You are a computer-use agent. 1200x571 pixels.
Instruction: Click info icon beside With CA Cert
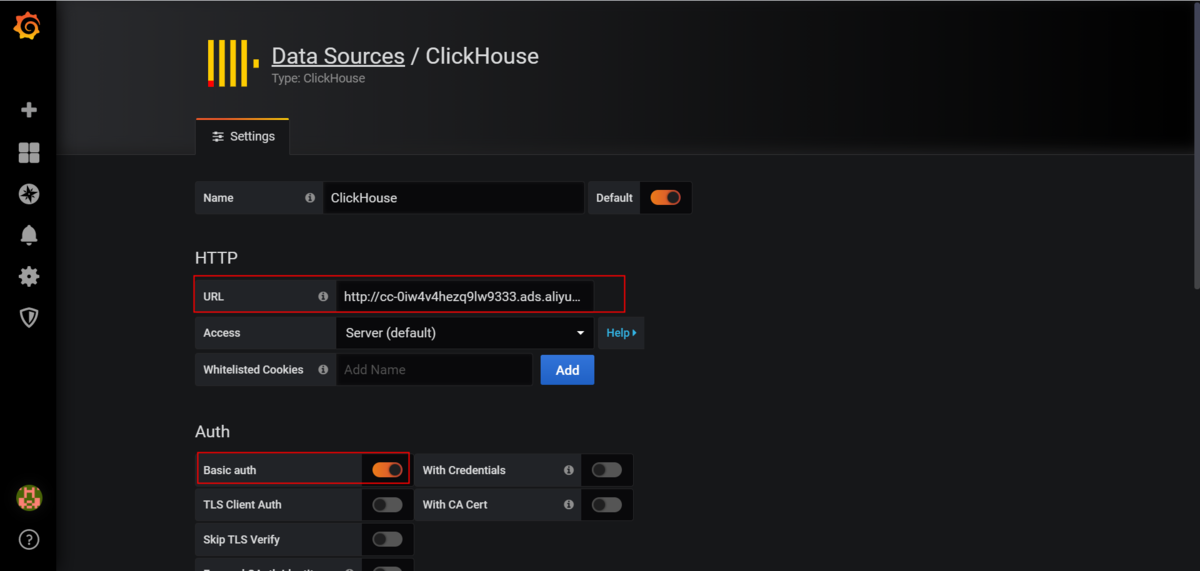[568, 505]
